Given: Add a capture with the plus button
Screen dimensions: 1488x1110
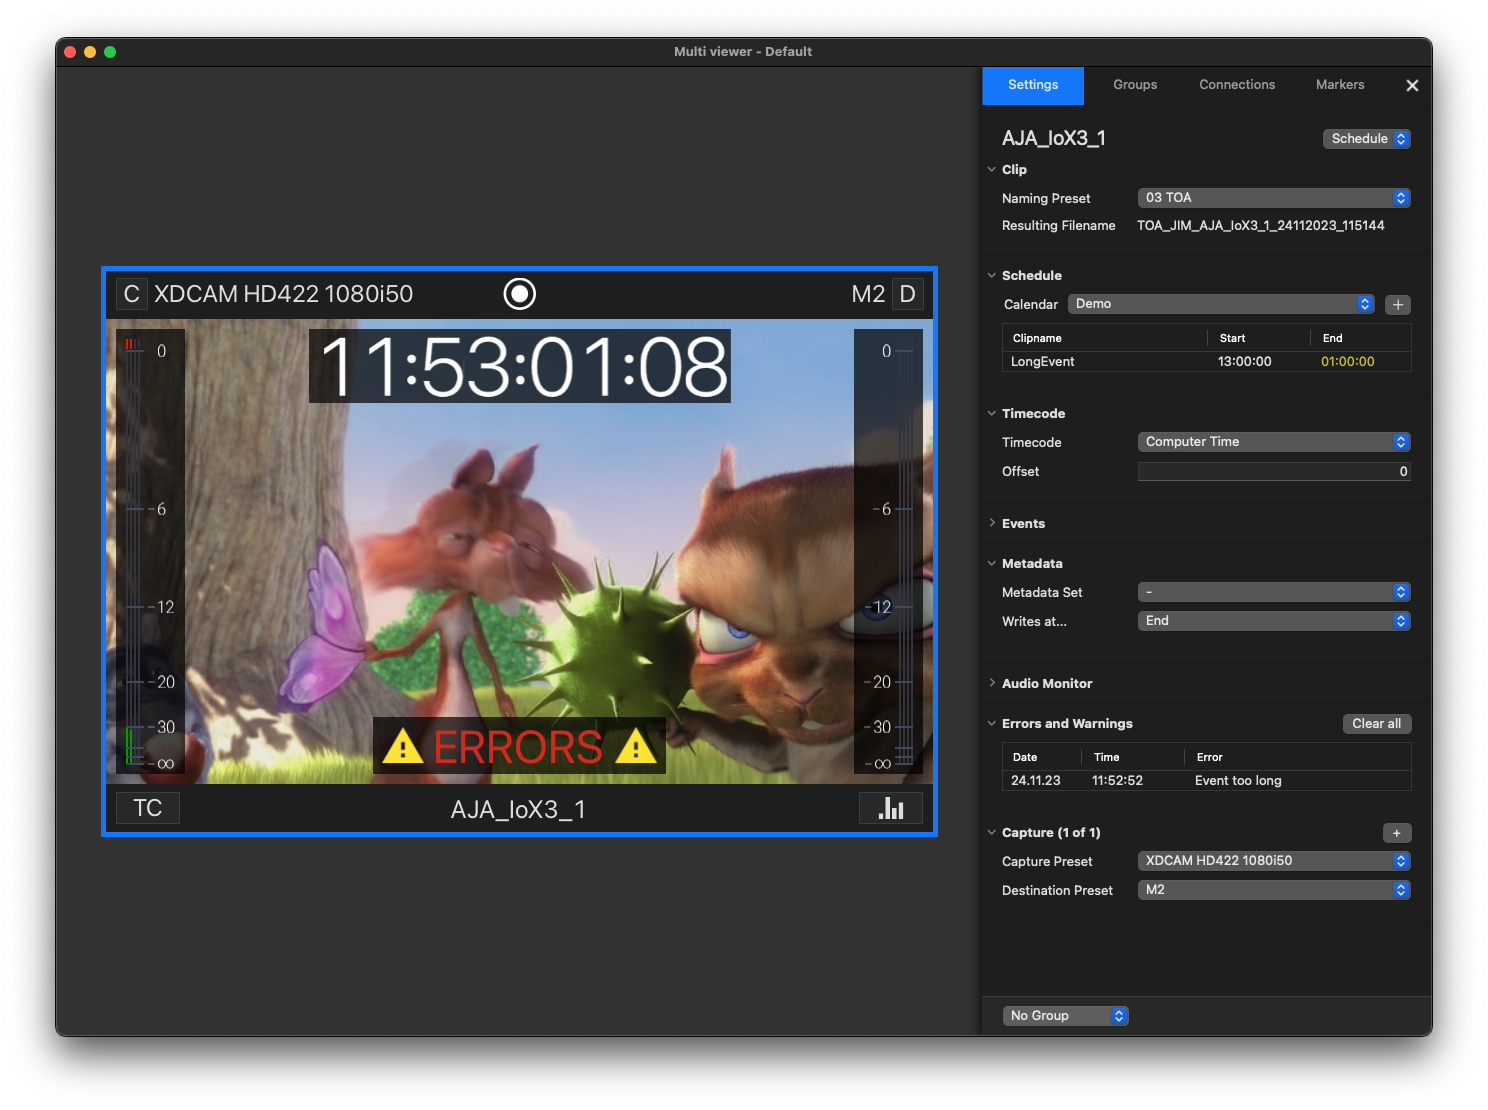Looking at the screenshot, I should 1397,833.
